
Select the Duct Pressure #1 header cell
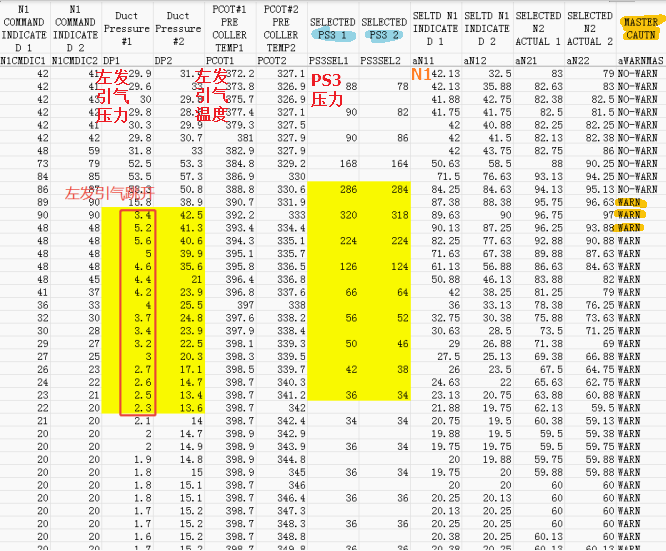tap(126, 28)
